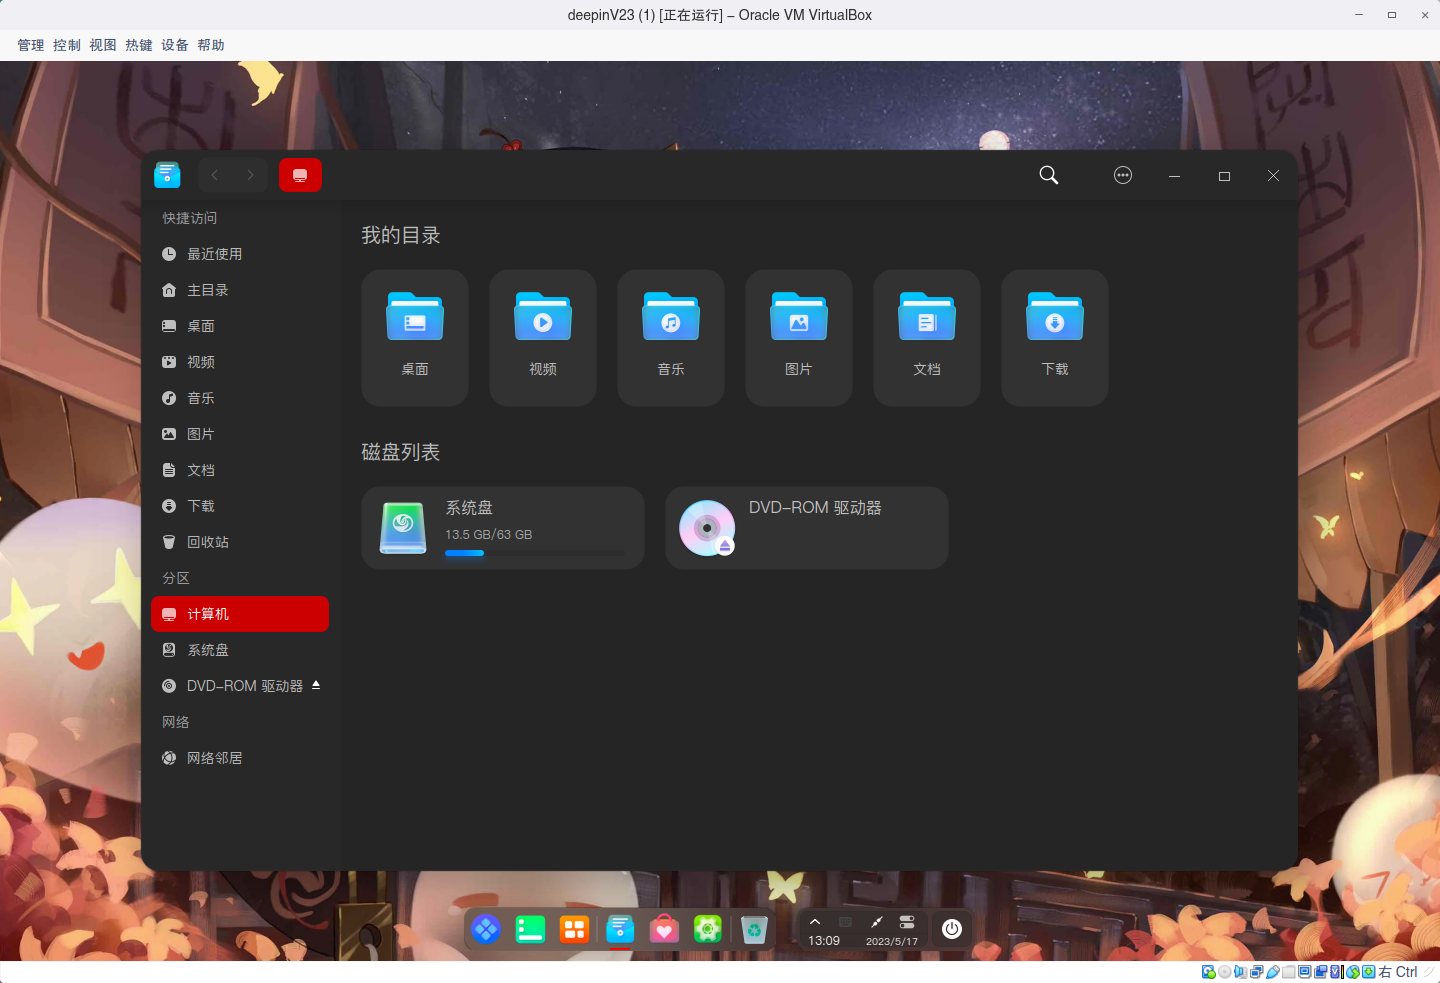This screenshot has width=1440, height=983.
Task: Open the trash from the dock
Action: click(754, 930)
